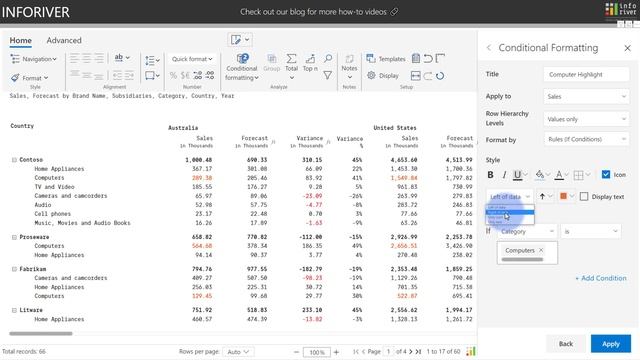Screen dimensions: 640x360
Task: Click the increase decimal places icon
Action: [x=198, y=76]
